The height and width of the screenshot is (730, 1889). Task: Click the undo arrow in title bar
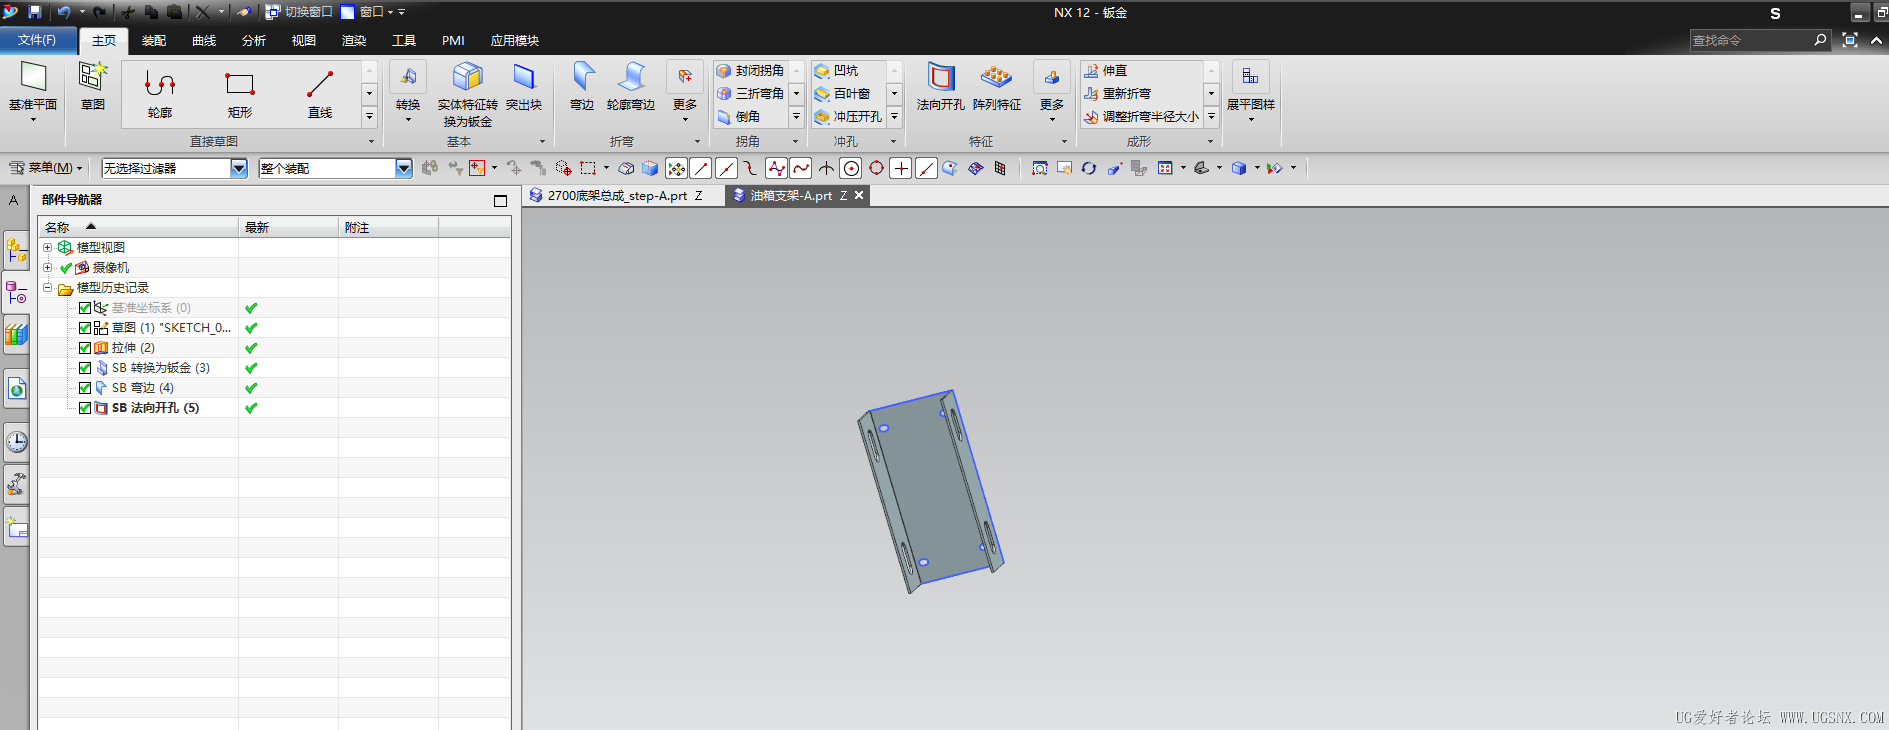click(x=64, y=12)
